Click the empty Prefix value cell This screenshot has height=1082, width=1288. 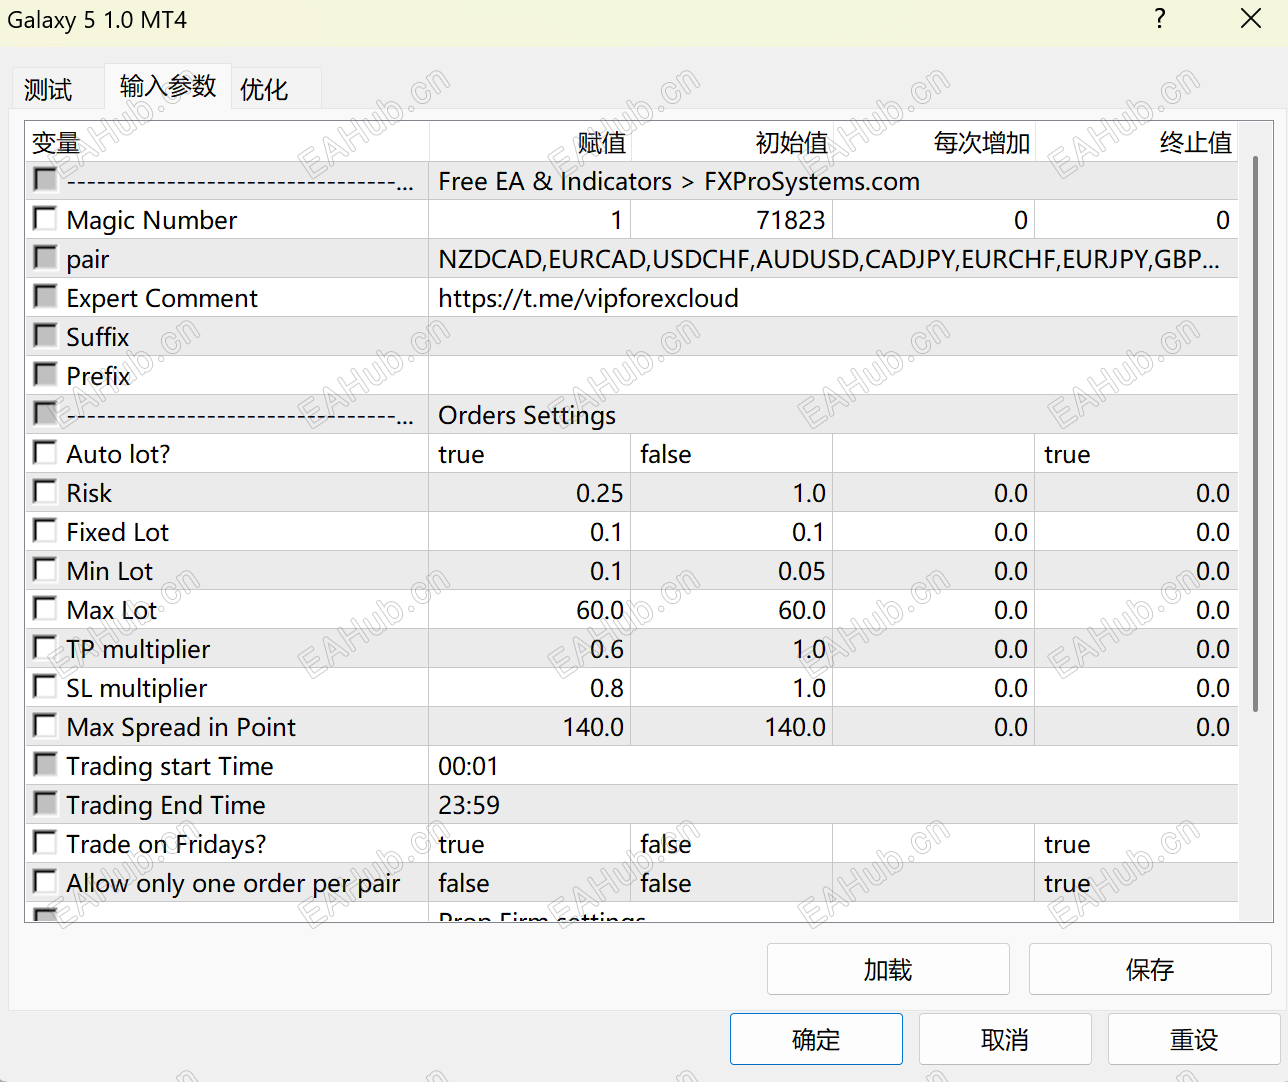point(834,376)
